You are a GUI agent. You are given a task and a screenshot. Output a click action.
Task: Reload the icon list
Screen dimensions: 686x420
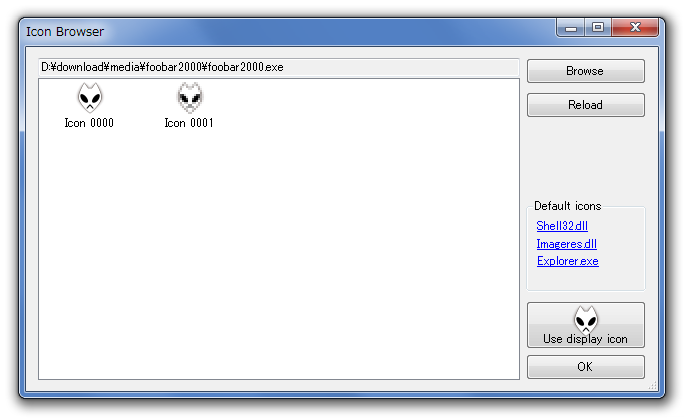pyautogui.click(x=585, y=105)
